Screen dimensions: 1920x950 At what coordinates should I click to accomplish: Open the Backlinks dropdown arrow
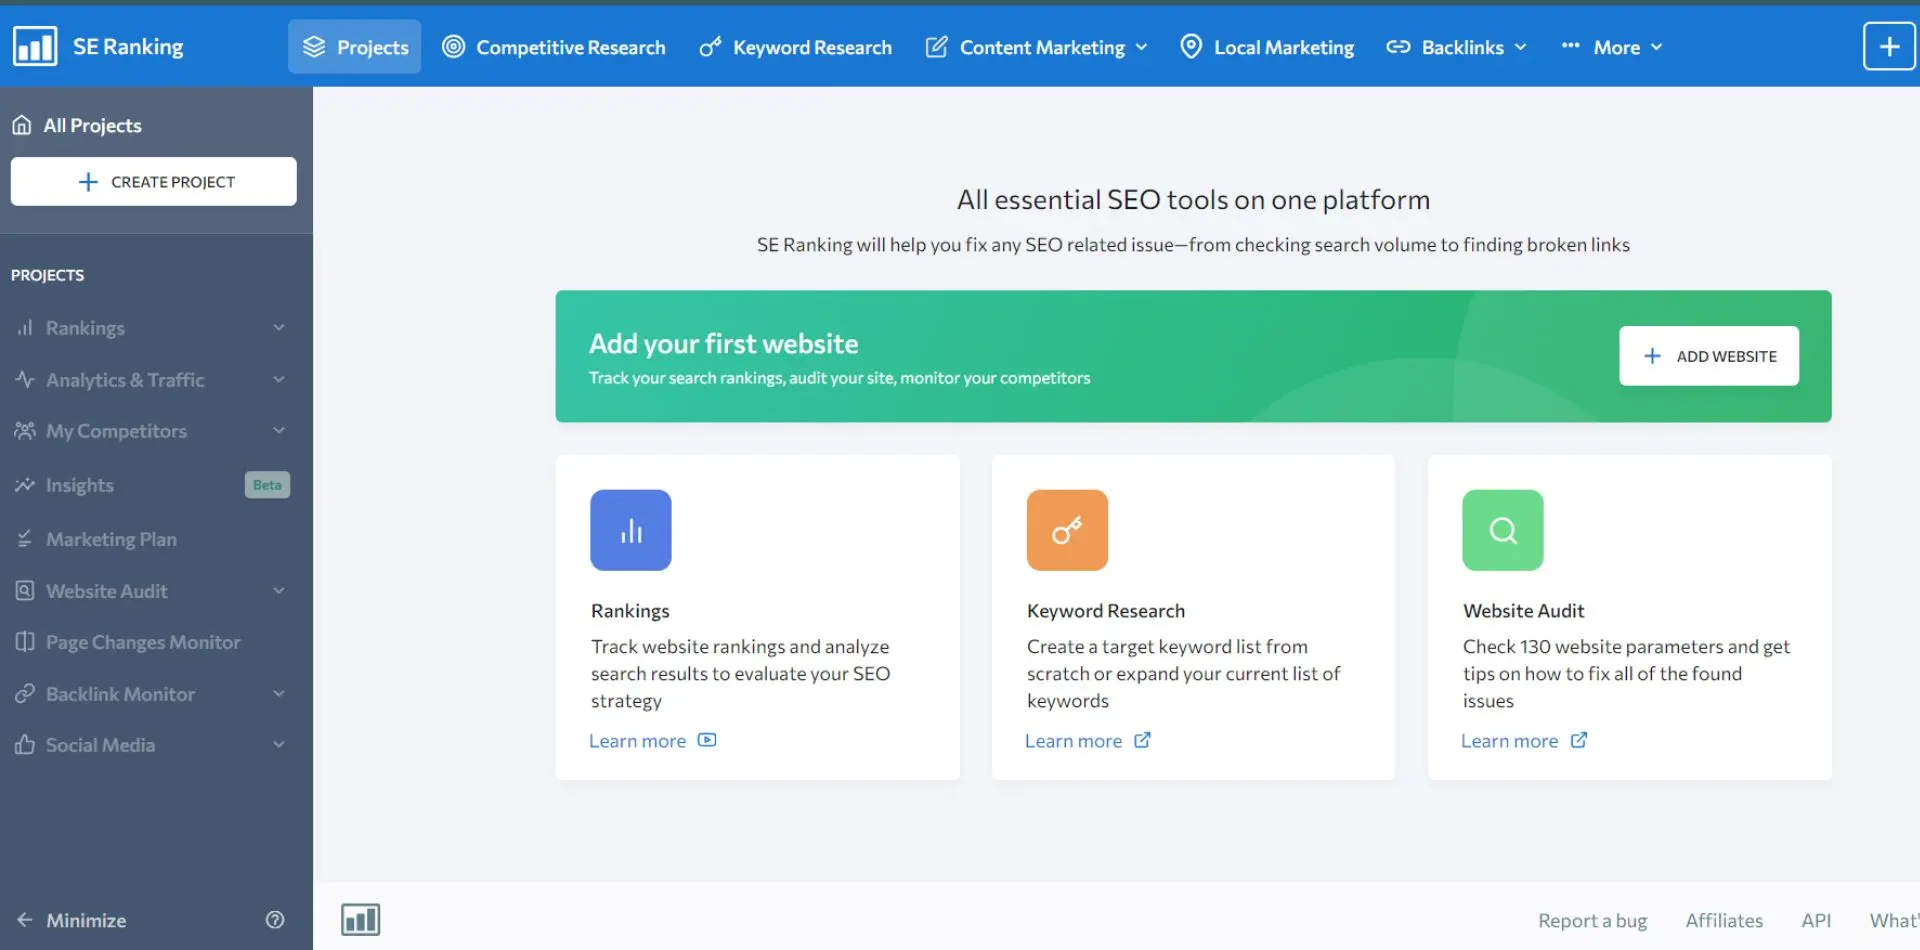point(1520,47)
